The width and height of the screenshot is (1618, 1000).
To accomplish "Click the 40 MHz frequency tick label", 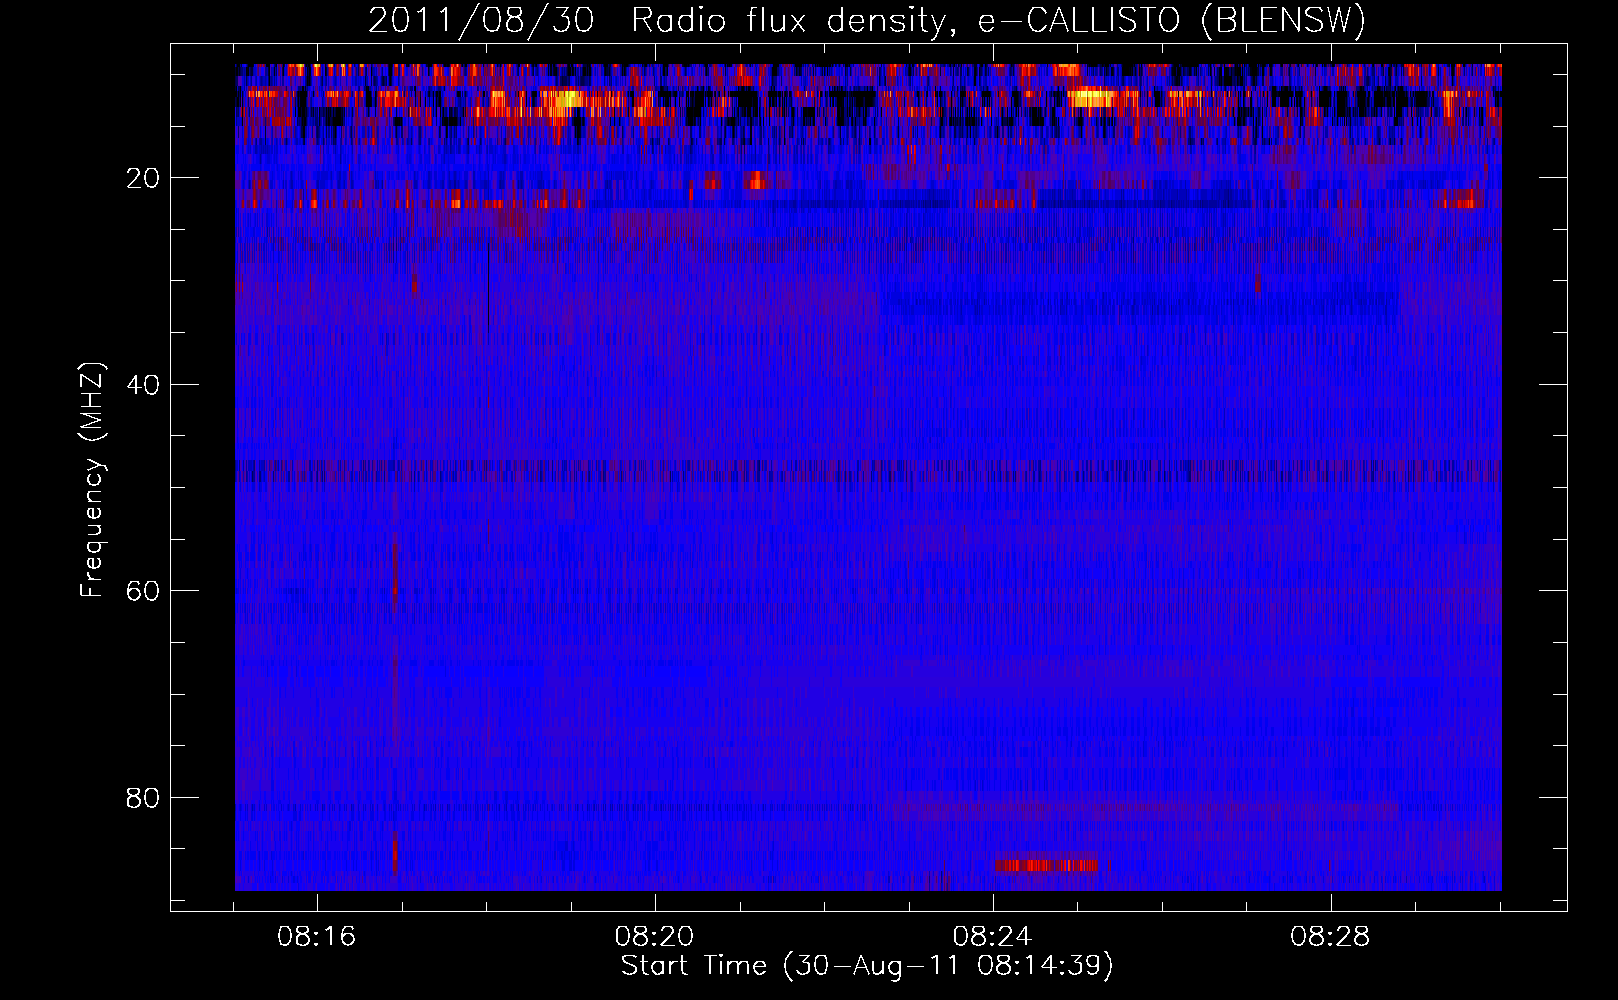I will point(143,385).
